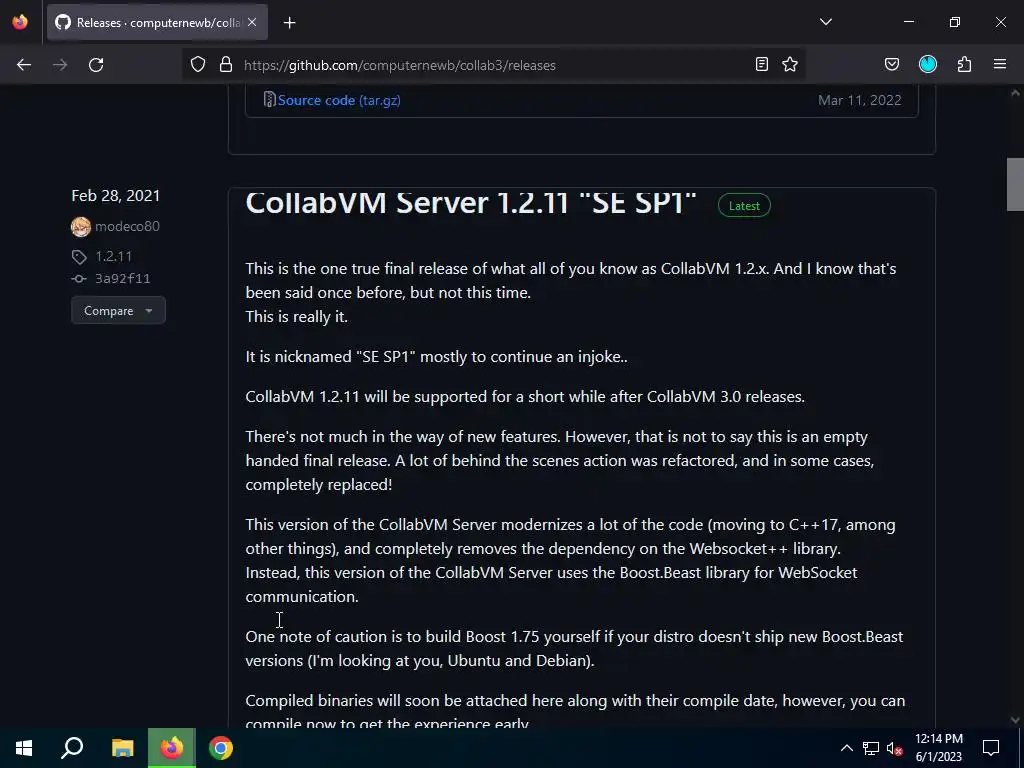Image resolution: width=1024 pixels, height=768 pixels.
Task: Click the site security padlock icon
Action: point(226,65)
